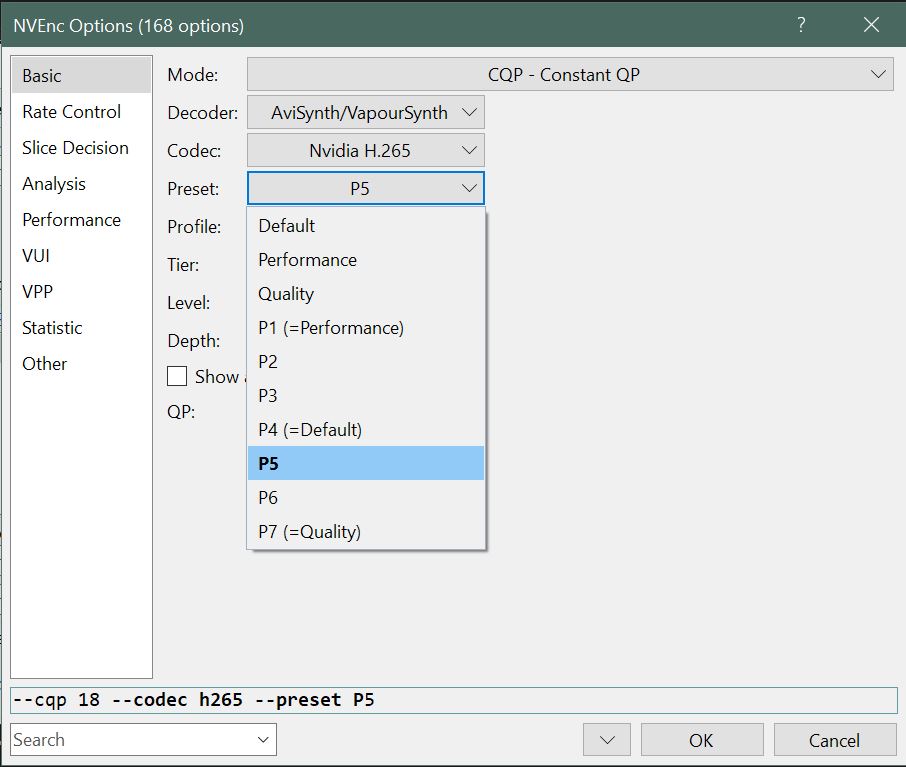Choose Default preset from the list
This screenshot has width=906, height=767.
click(366, 225)
